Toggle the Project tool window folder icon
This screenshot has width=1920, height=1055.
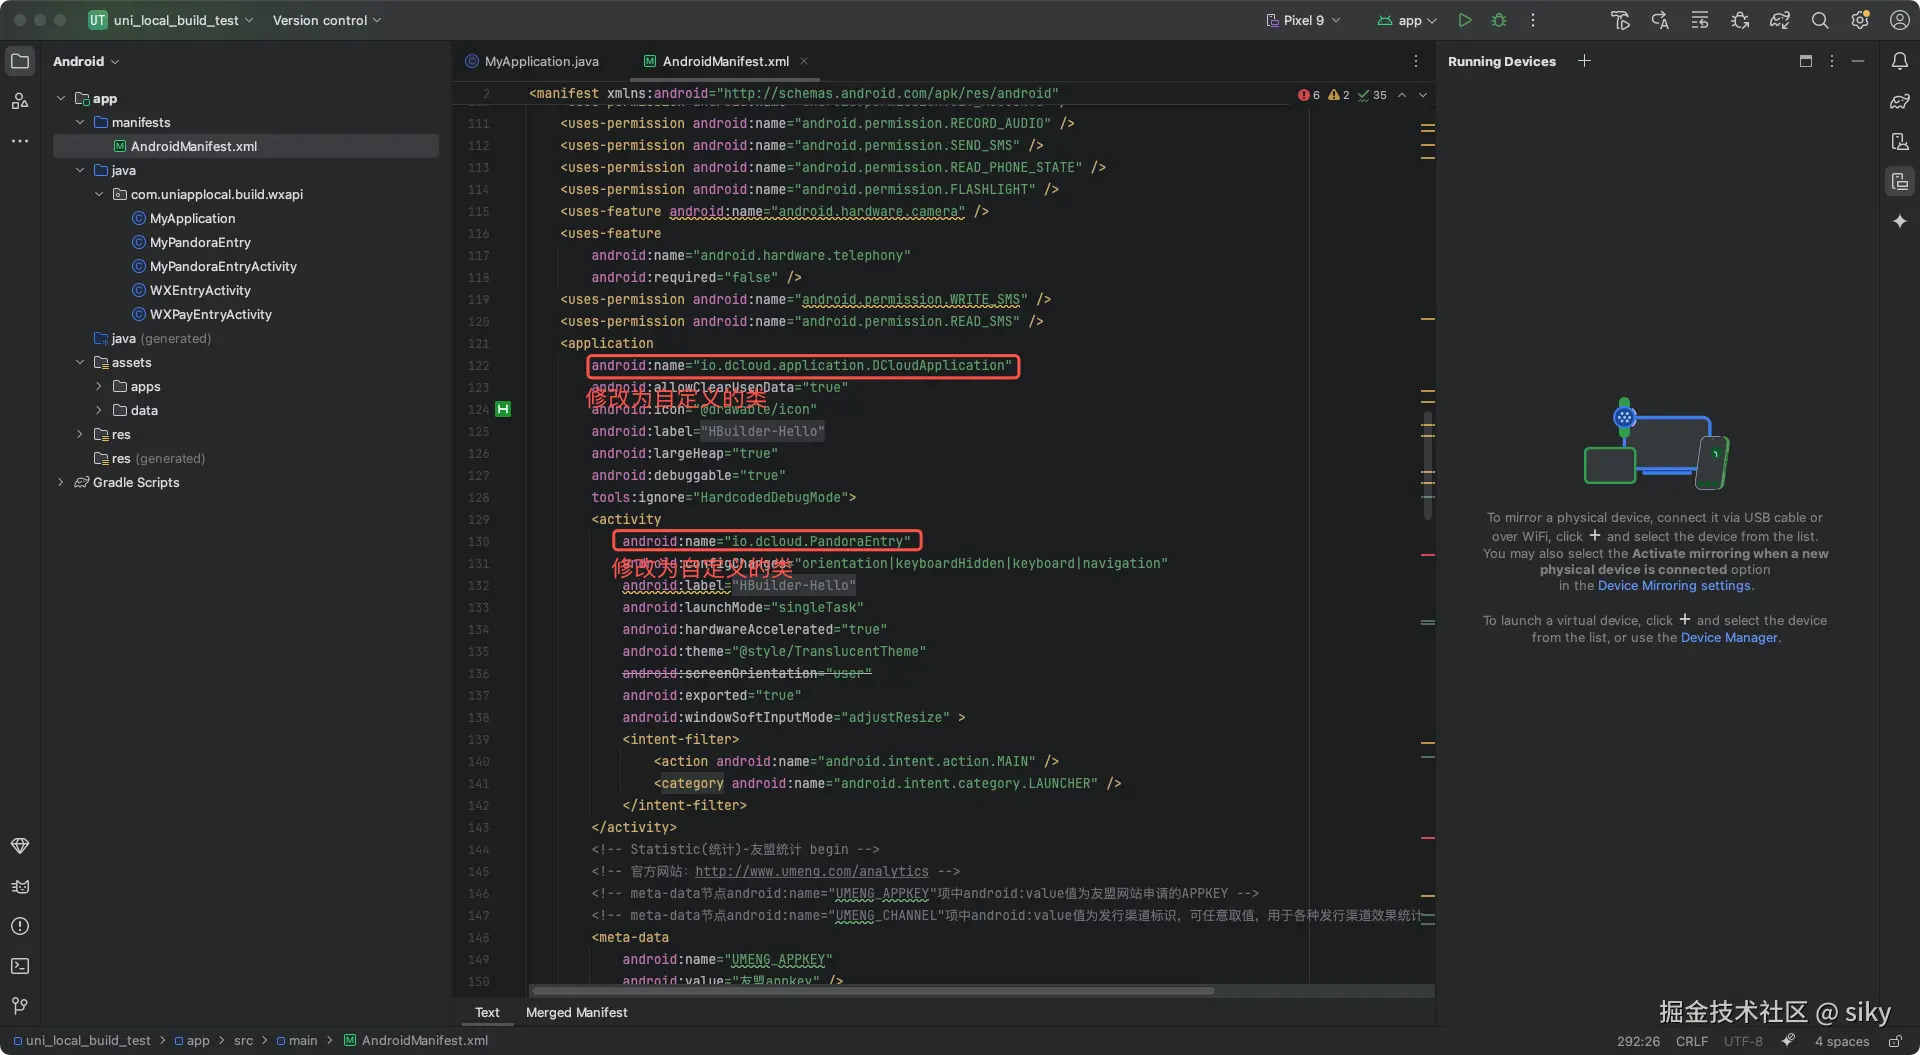20,61
